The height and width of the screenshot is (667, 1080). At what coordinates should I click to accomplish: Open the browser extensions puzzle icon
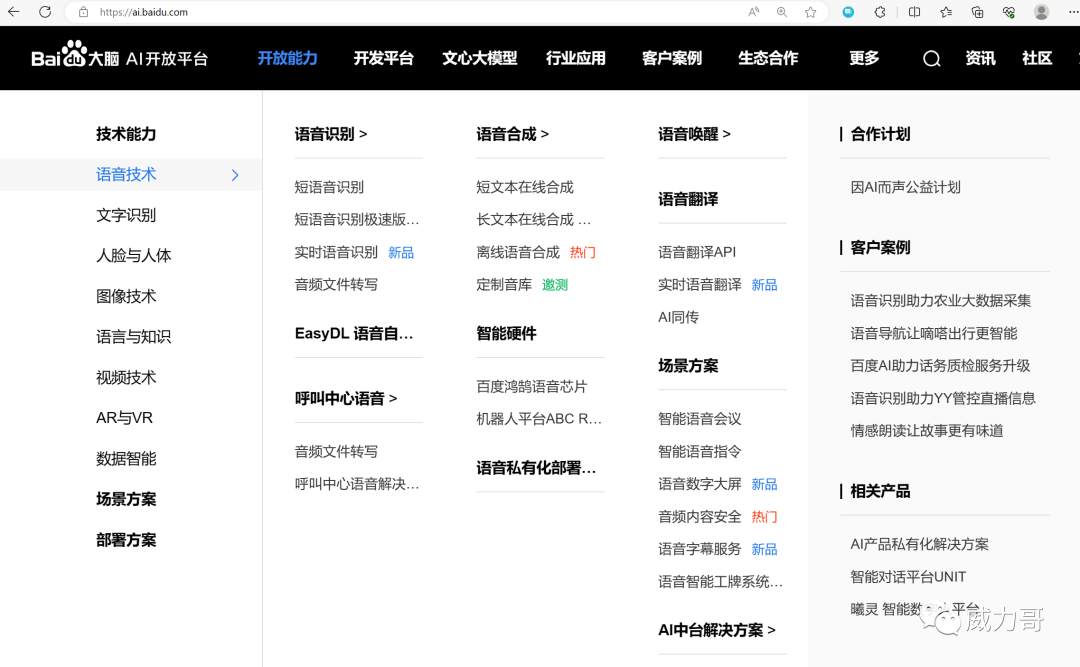point(880,12)
